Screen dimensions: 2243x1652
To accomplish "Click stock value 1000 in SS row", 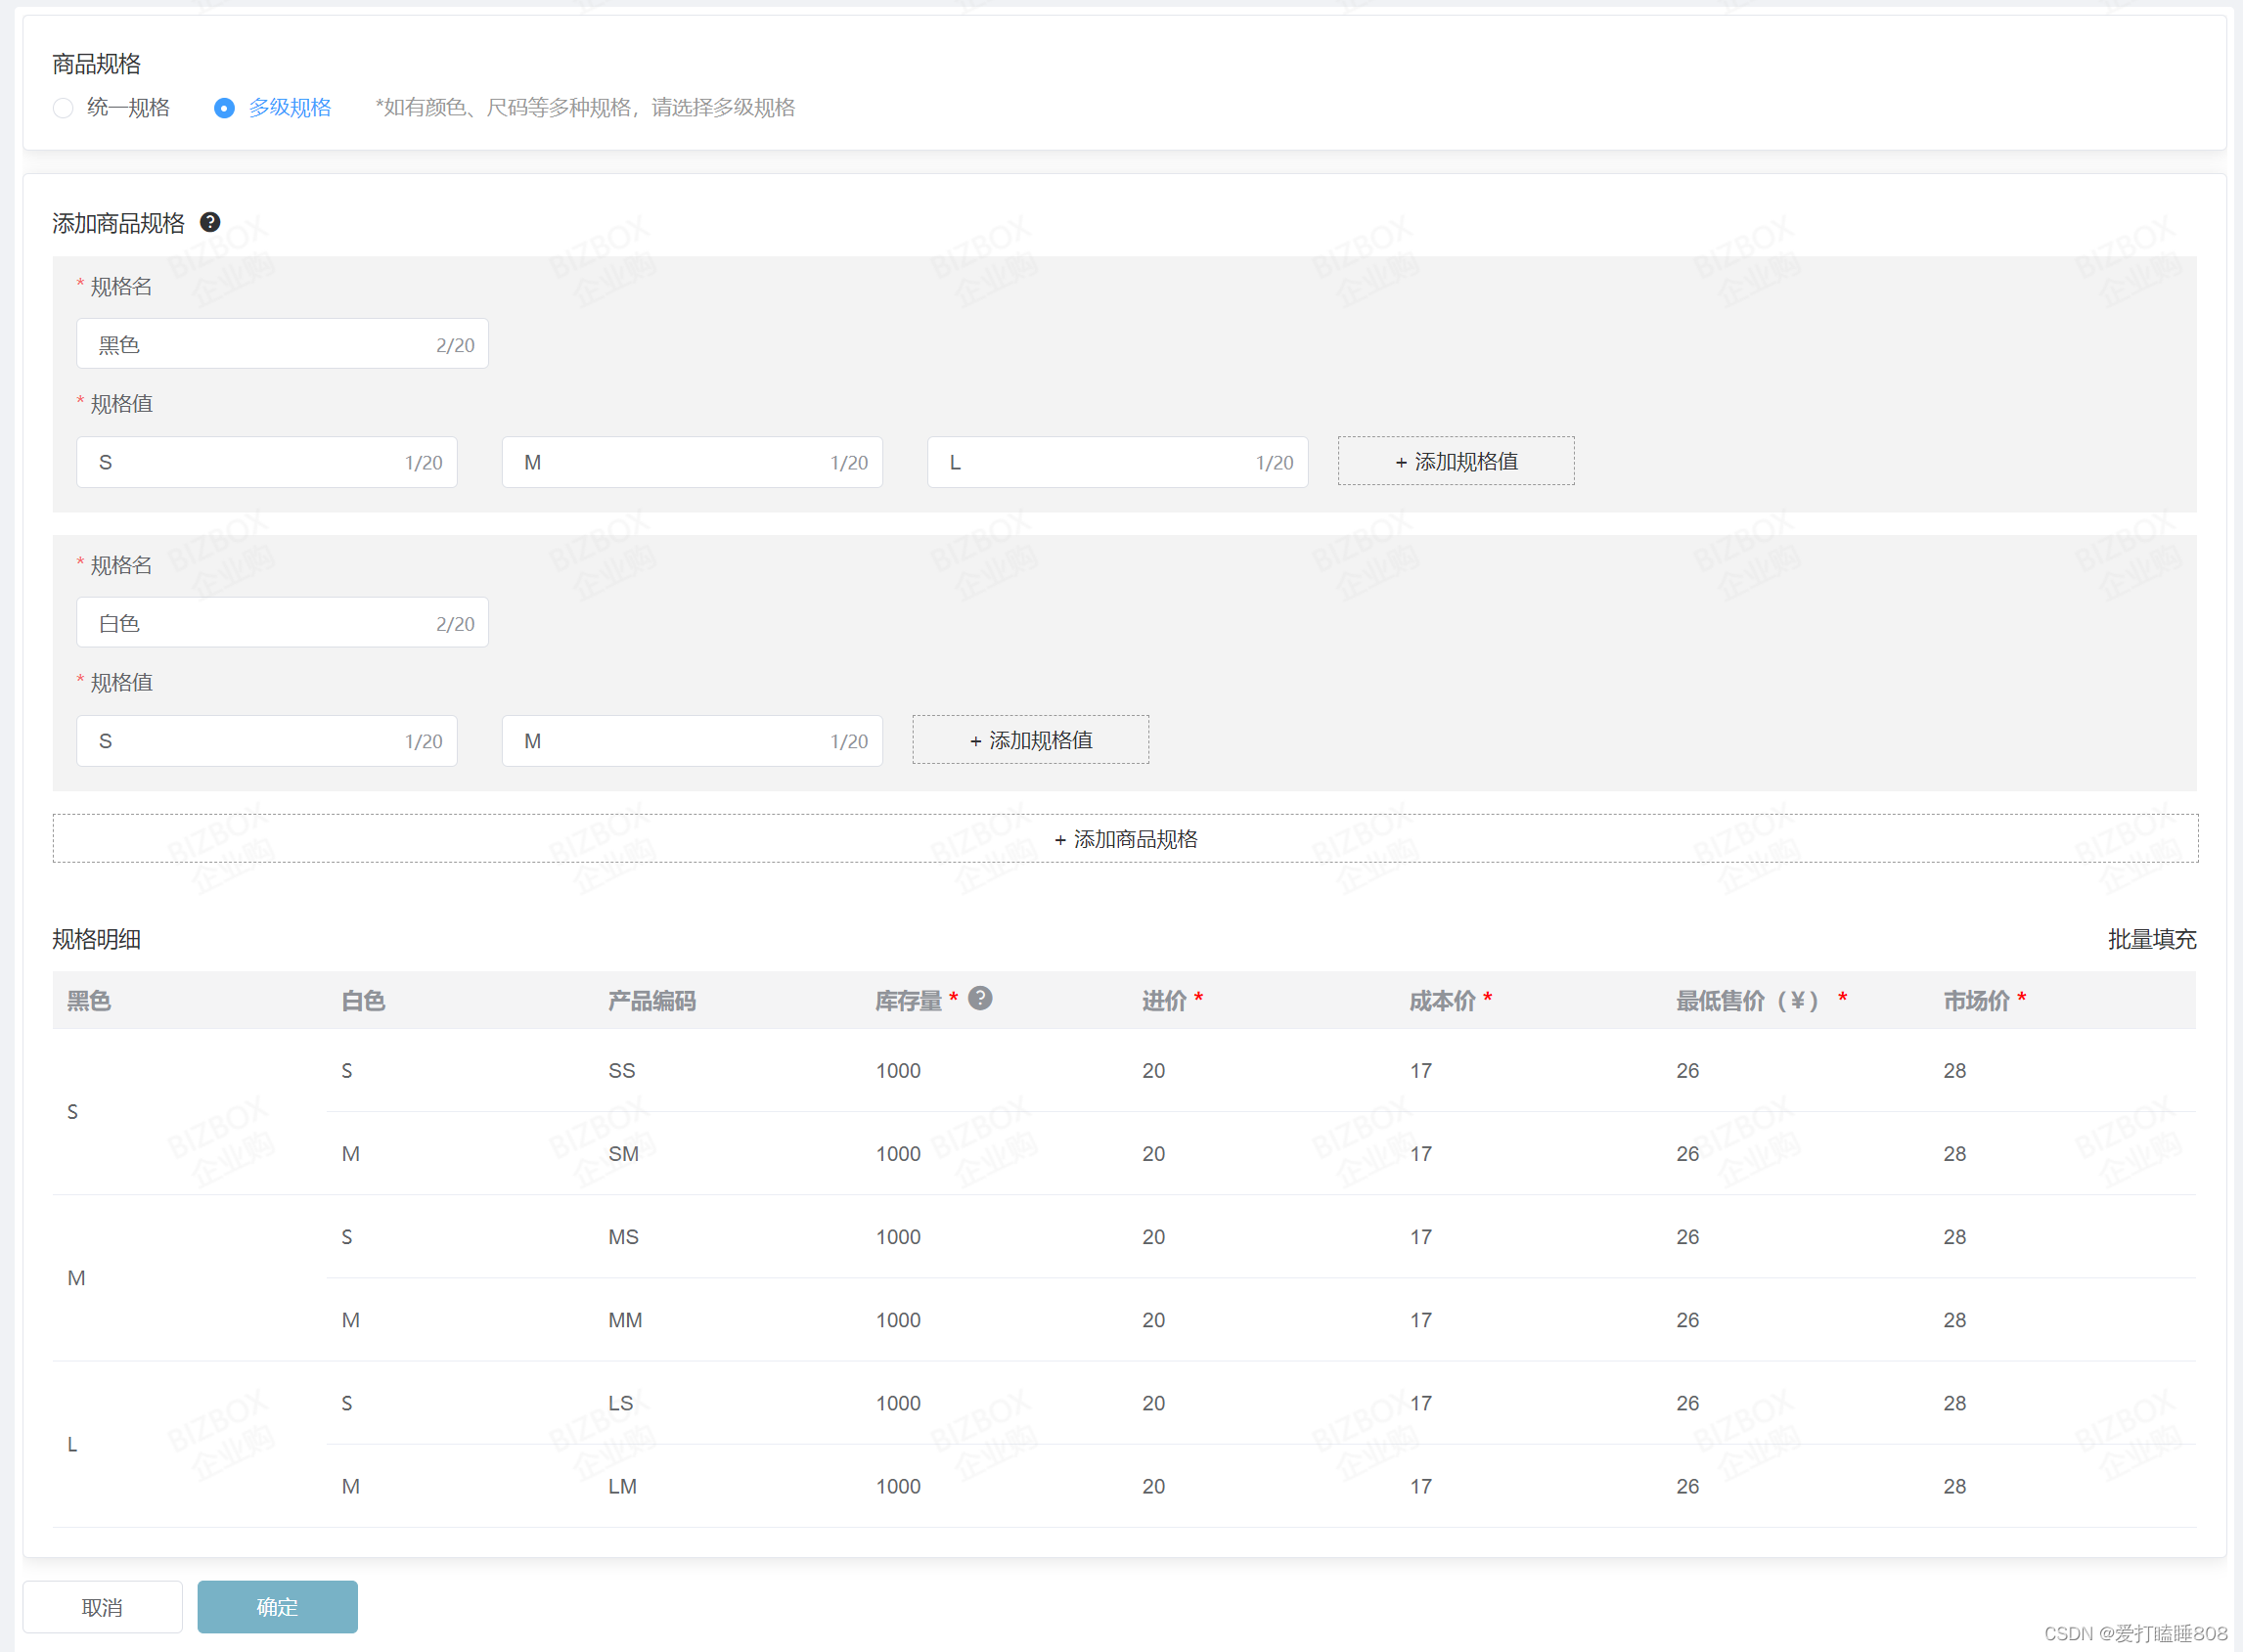I will click(x=898, y=1071).
